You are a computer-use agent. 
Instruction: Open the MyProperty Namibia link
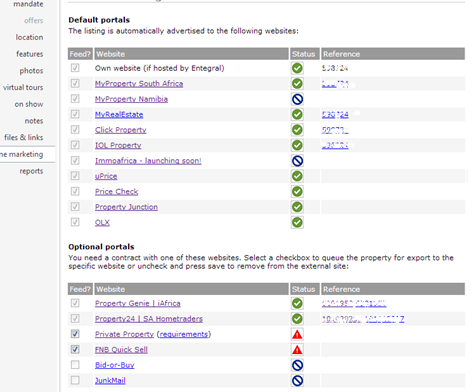tap(131, 99)
